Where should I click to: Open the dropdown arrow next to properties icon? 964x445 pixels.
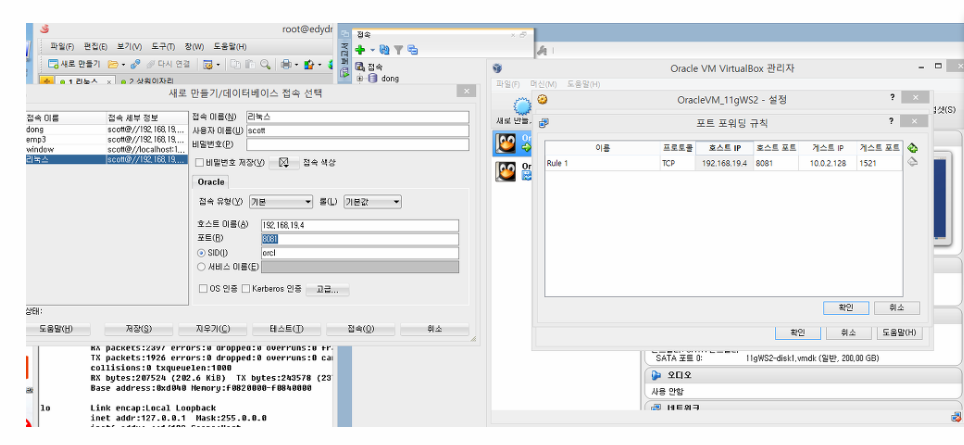click(218, 64)
